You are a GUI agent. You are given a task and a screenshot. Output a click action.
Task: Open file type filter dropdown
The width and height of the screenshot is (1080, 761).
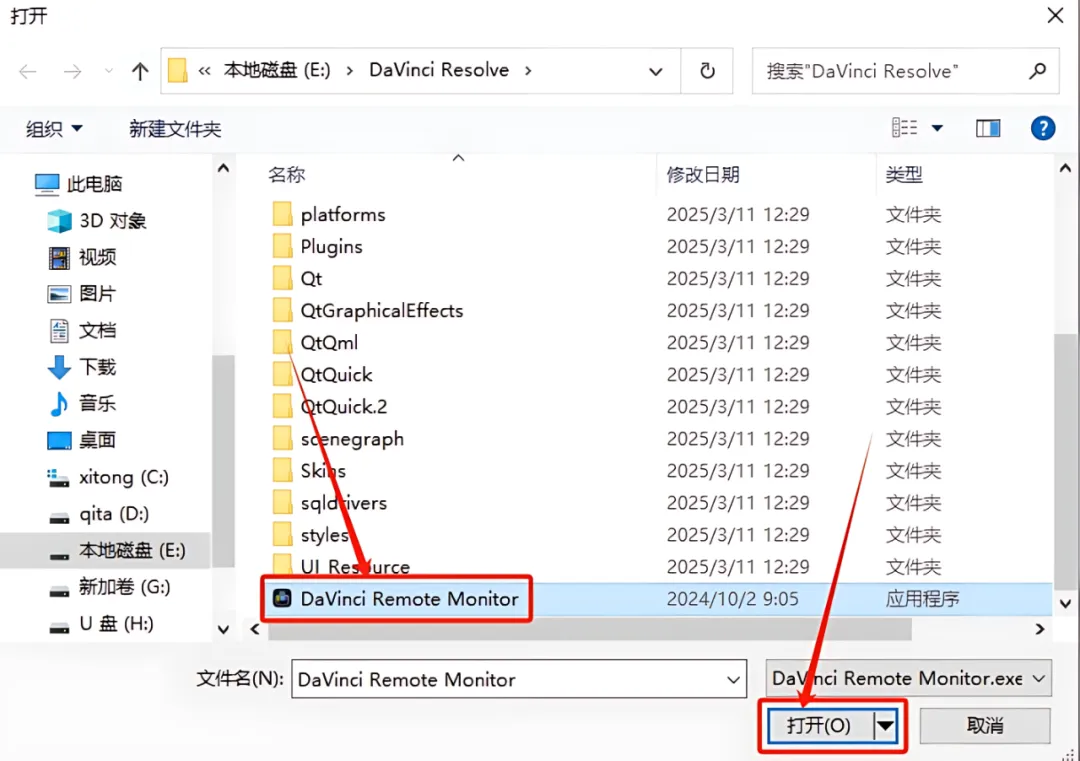[x=908, y=679]
